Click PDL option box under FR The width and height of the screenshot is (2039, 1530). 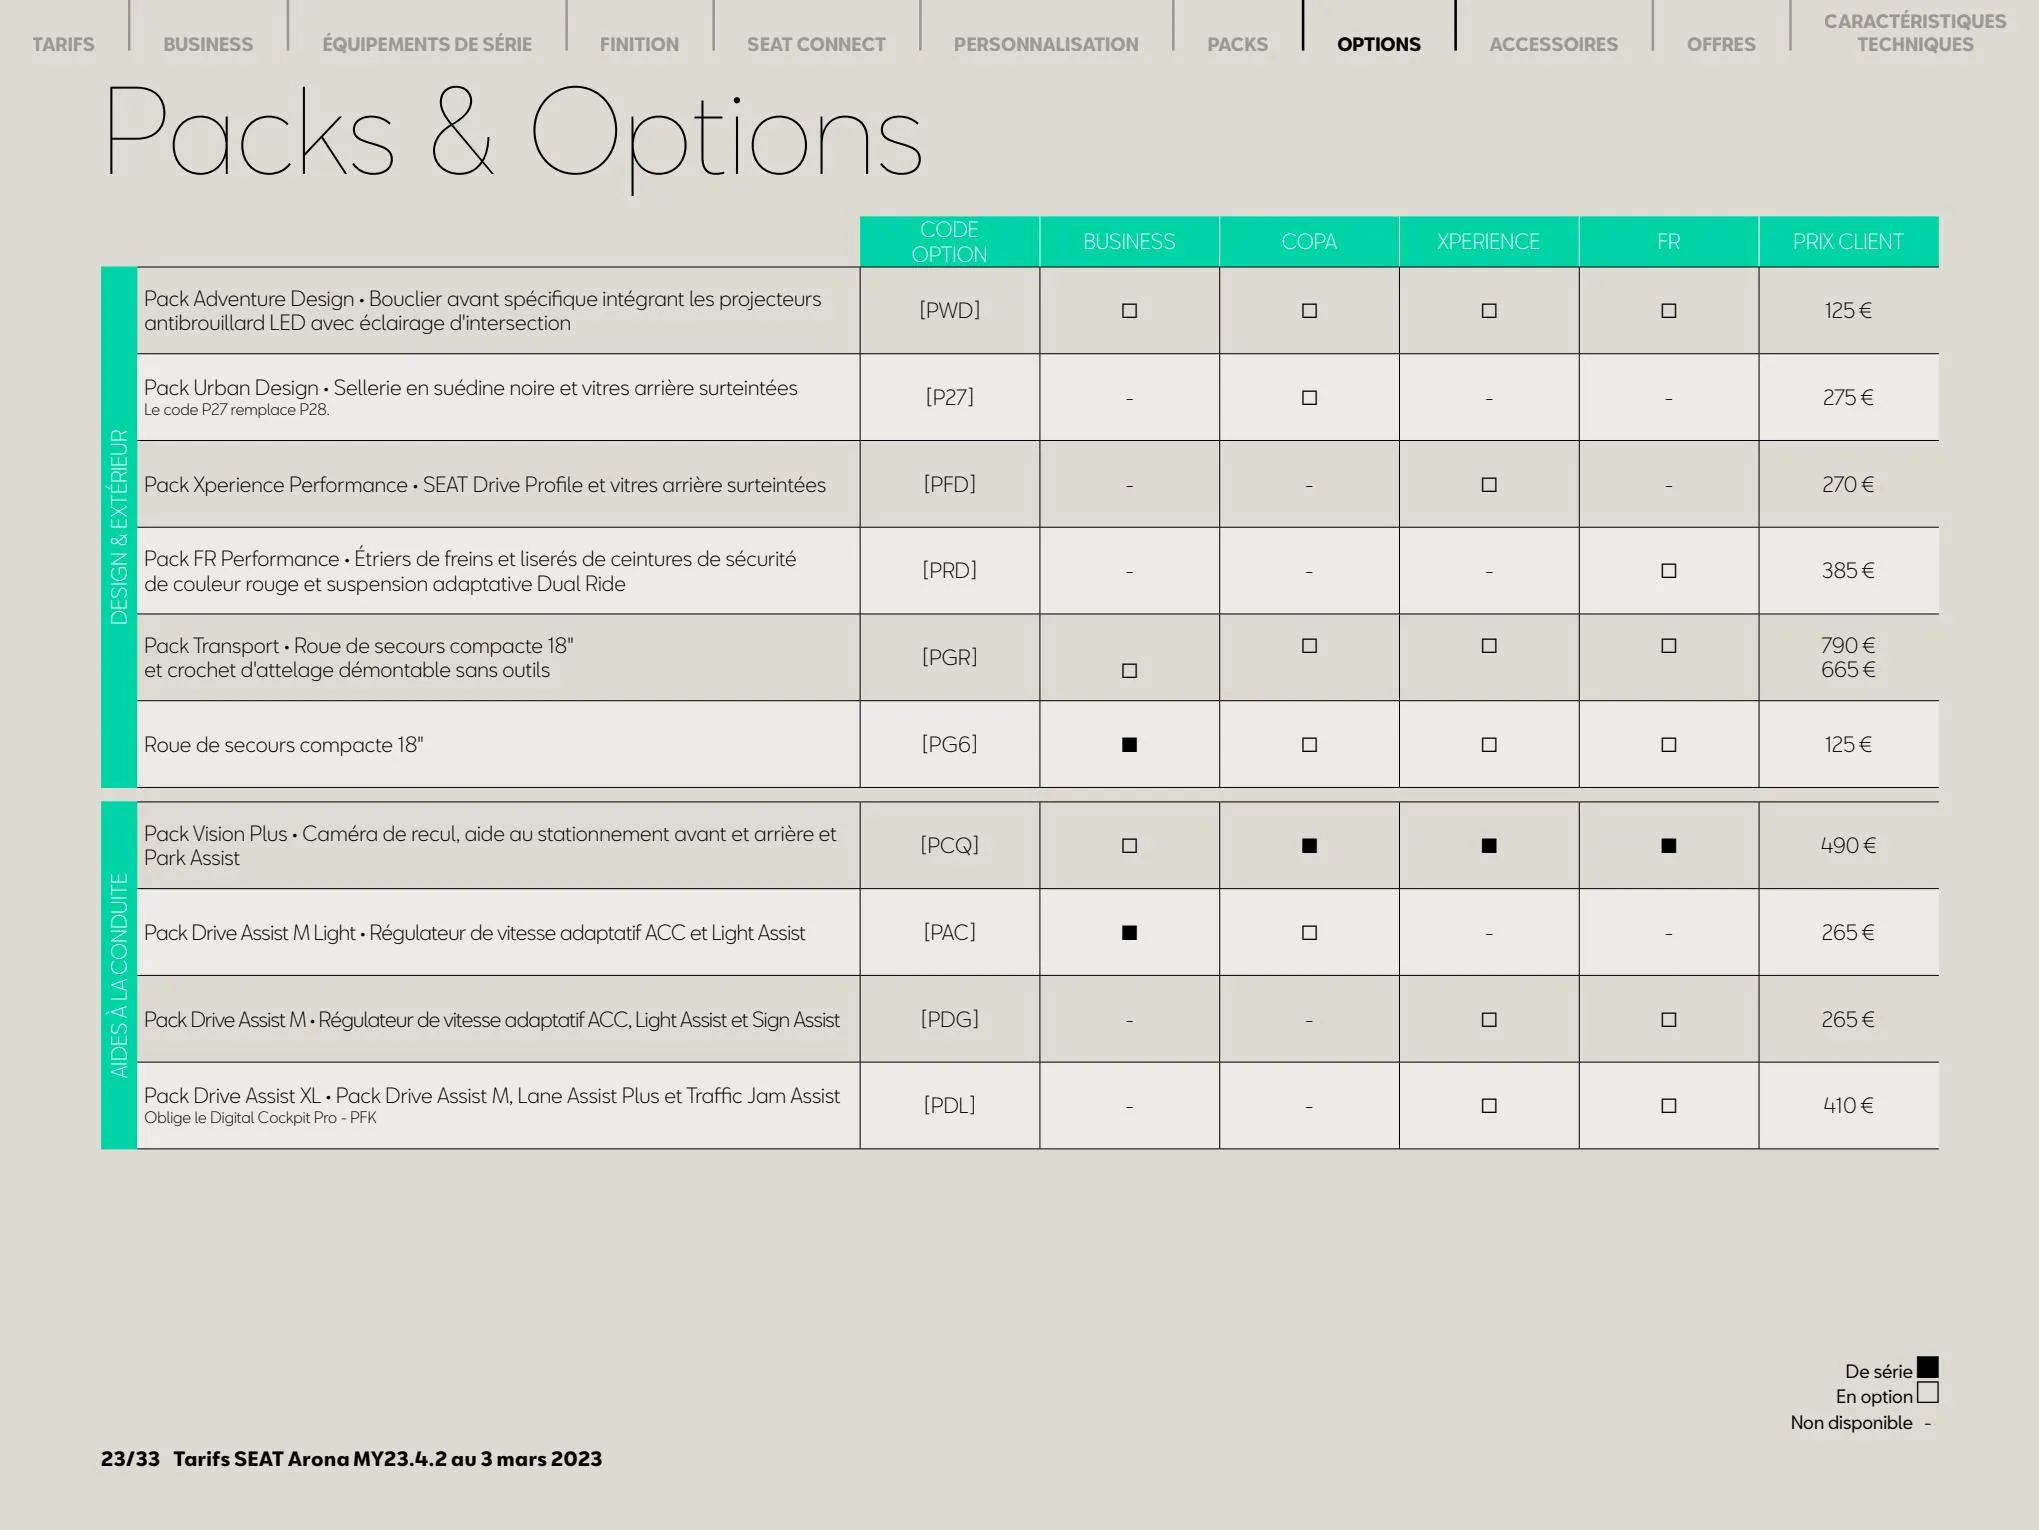click(1668, 1106)
